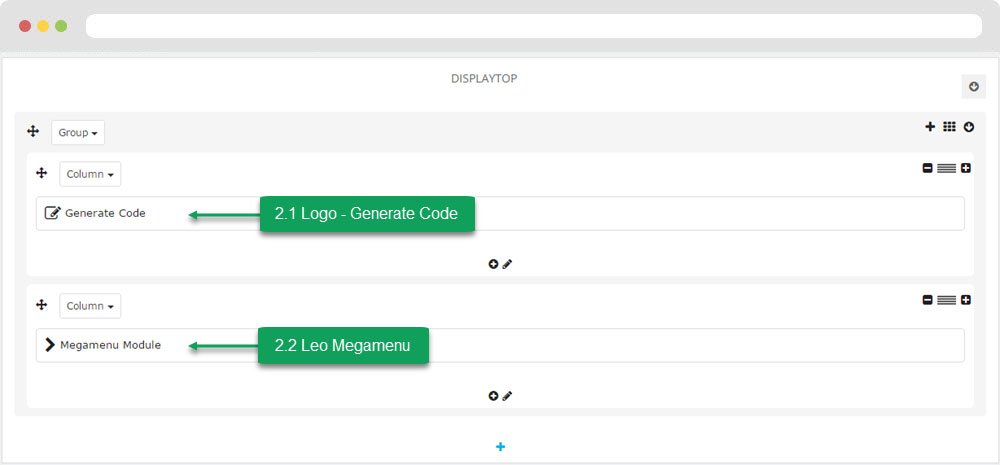Reduce width of Generate Code column

point(927,168)
